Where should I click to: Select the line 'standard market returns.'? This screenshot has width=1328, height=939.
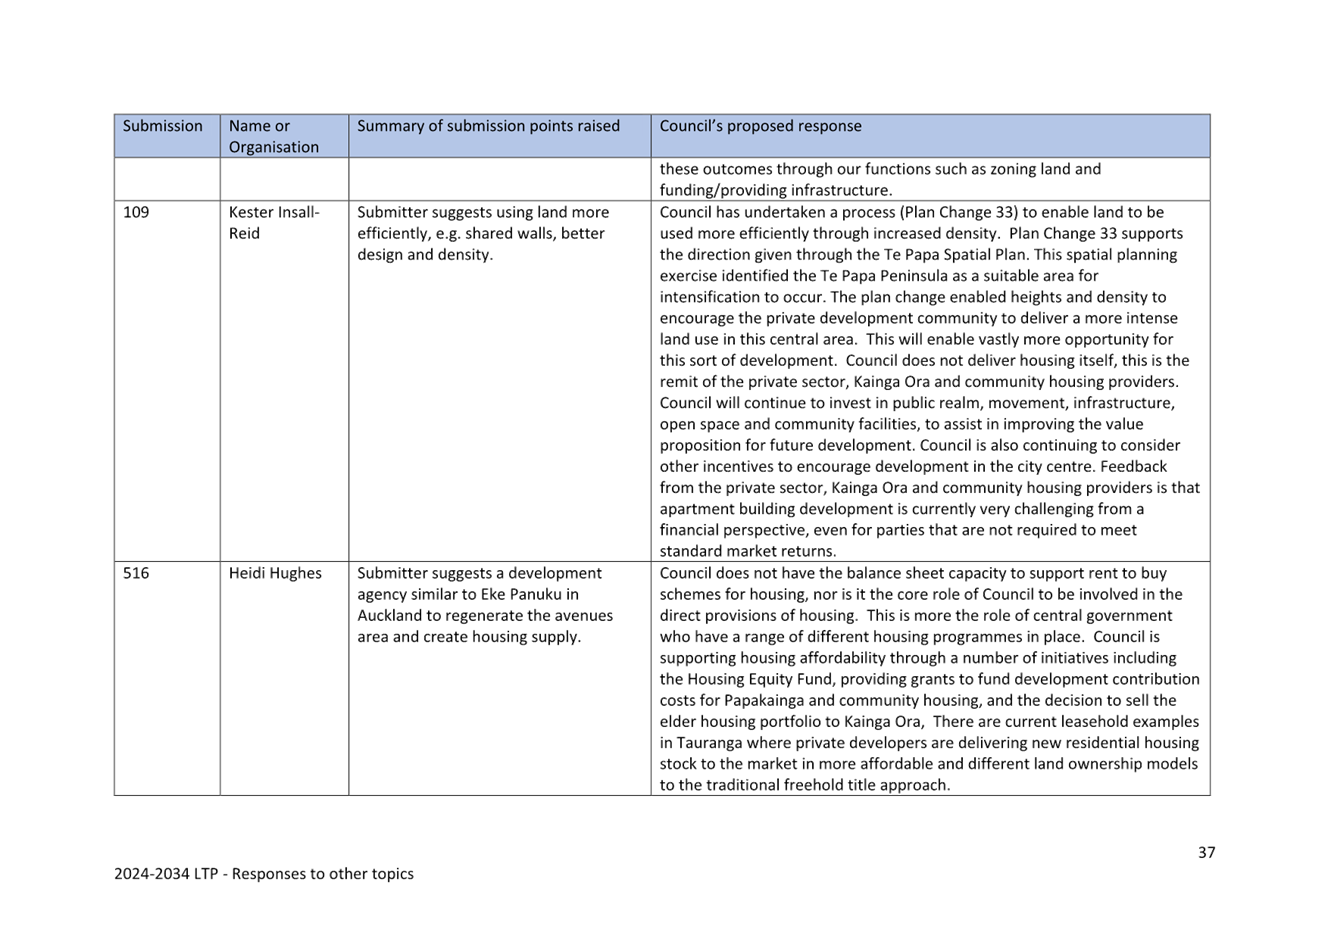pyautogui.click(x=748, y=551)
